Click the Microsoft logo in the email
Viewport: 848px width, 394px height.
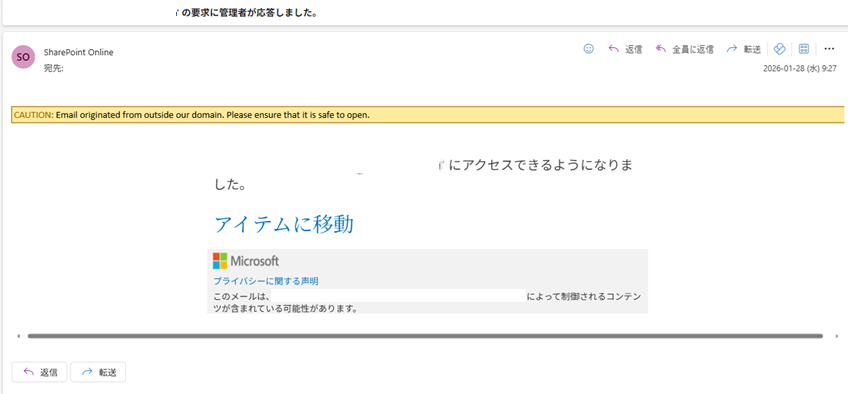point(246,261)
